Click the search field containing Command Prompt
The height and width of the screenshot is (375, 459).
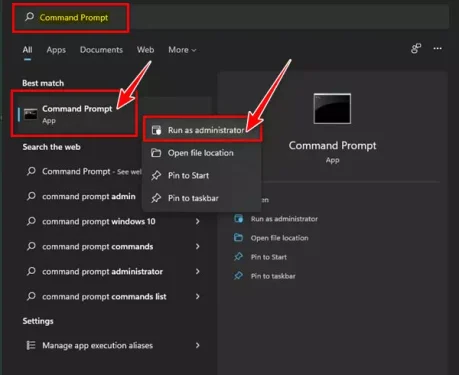(x=231, y=18)
